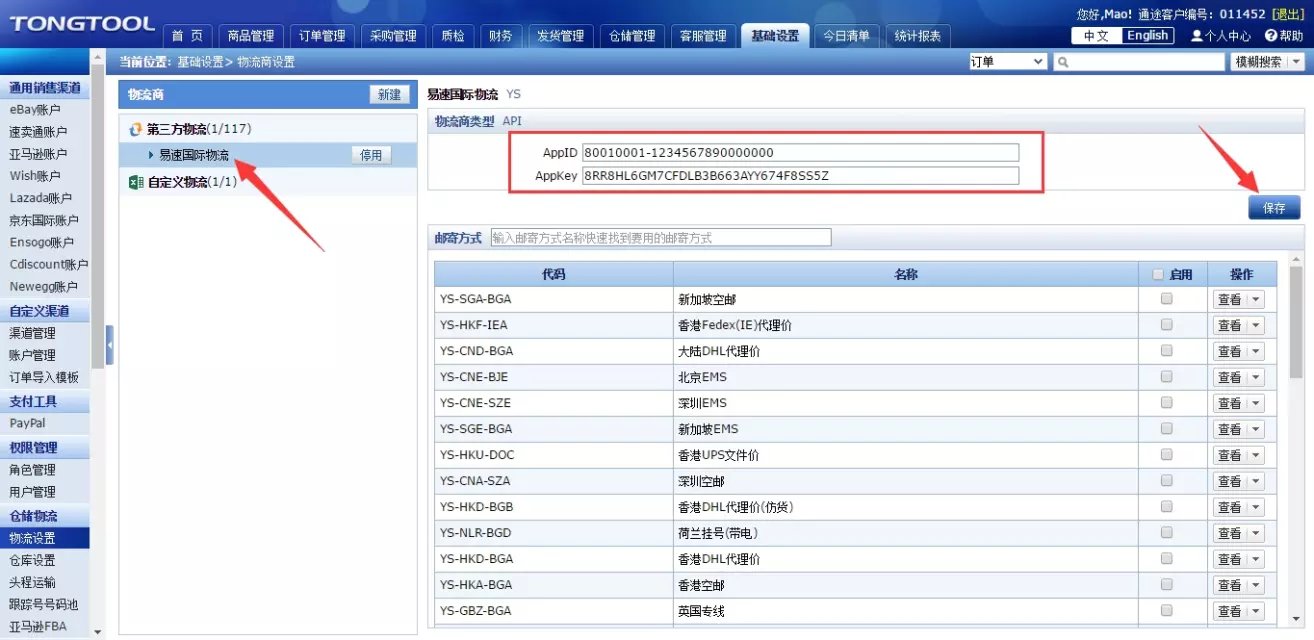
Task: Enable the YS-CNE-BJE 北京EMS checkbox
Action: point(1166,377)
